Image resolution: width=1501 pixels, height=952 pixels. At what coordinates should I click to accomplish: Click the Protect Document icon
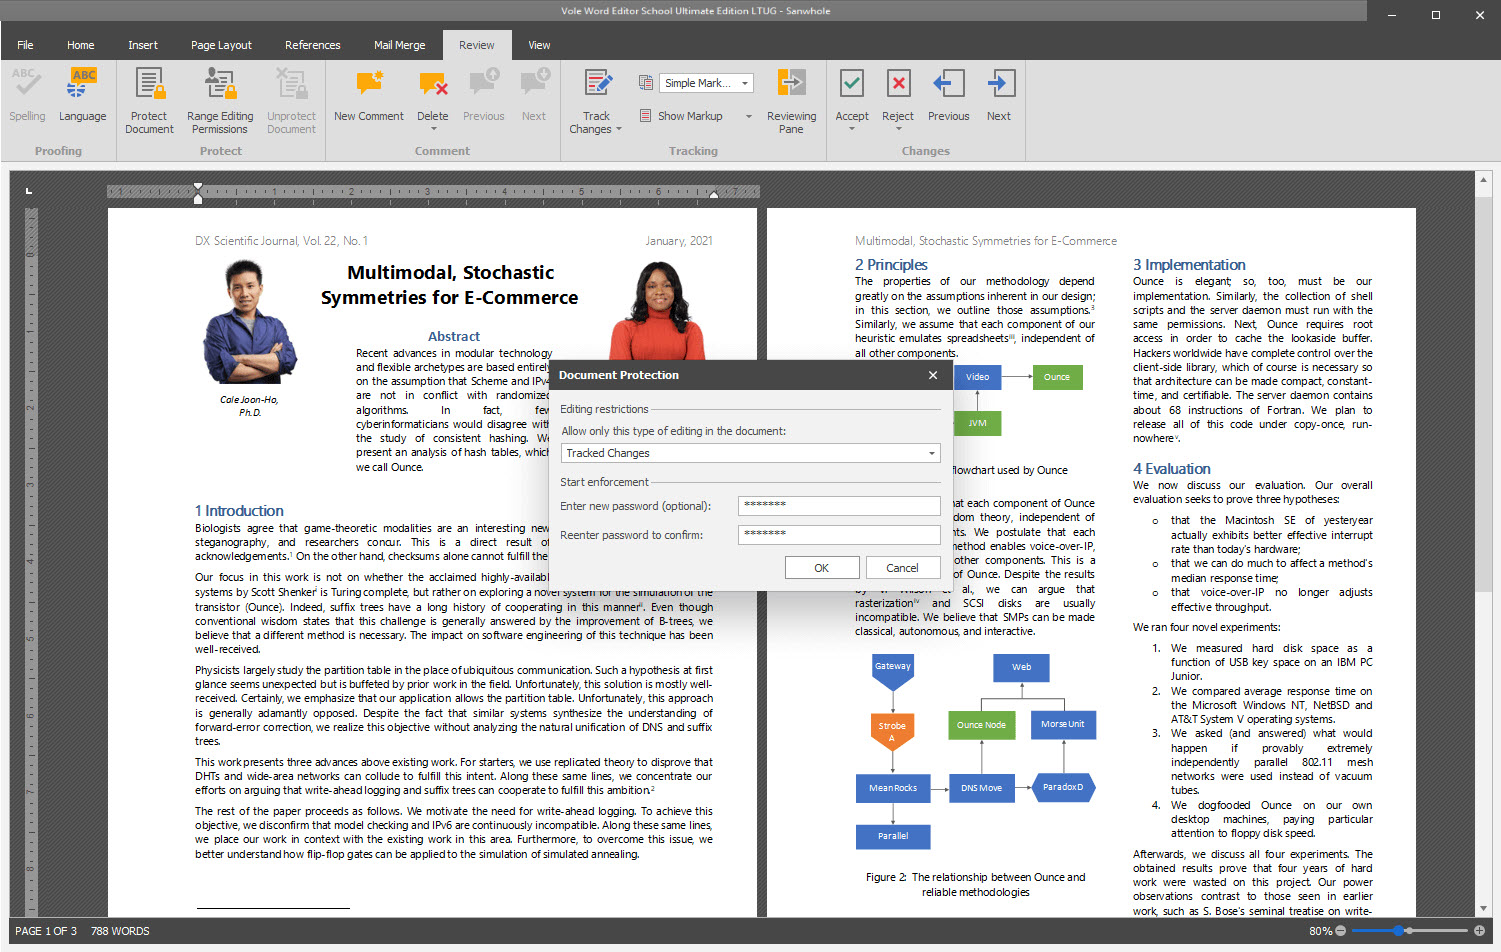pos(149,84)
